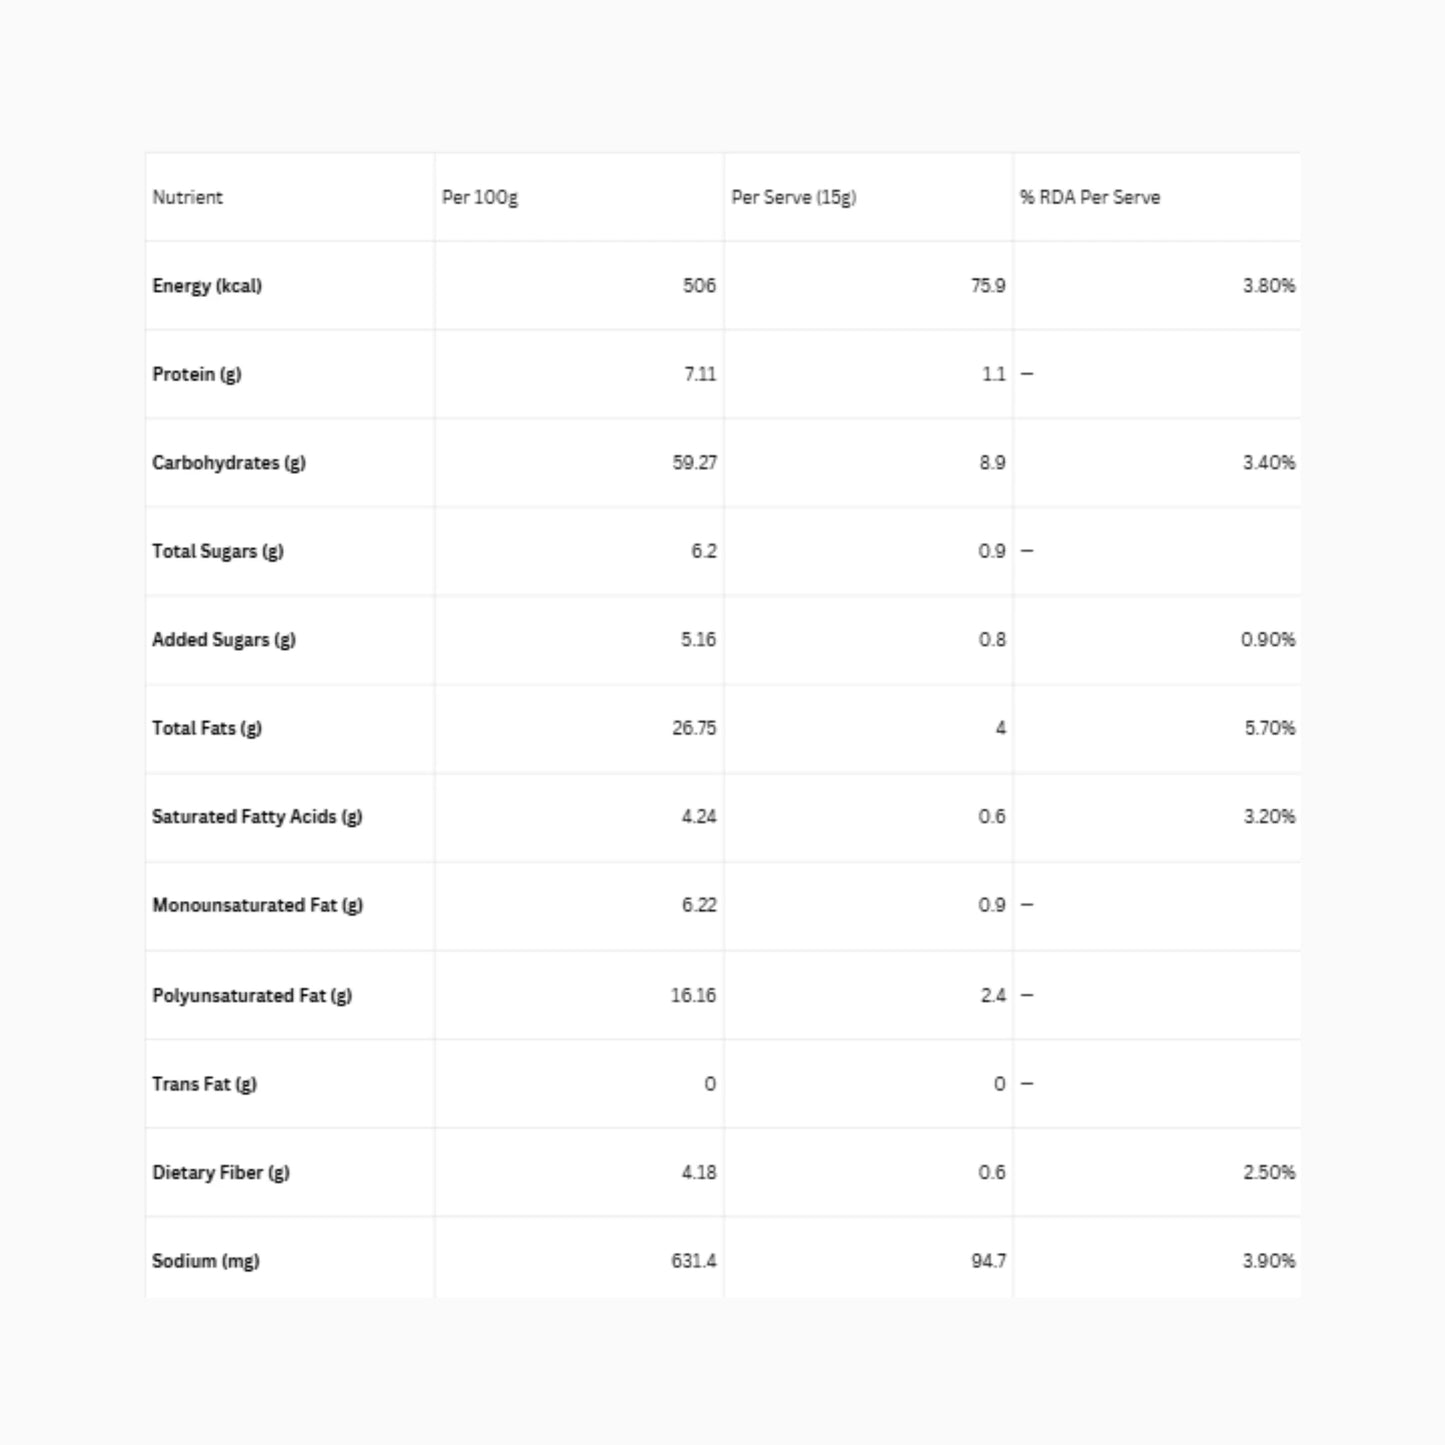This screenshot has height=1445, width=1445.
Task: Select the Total Fats (g) row label
Action: pos(207,728)
